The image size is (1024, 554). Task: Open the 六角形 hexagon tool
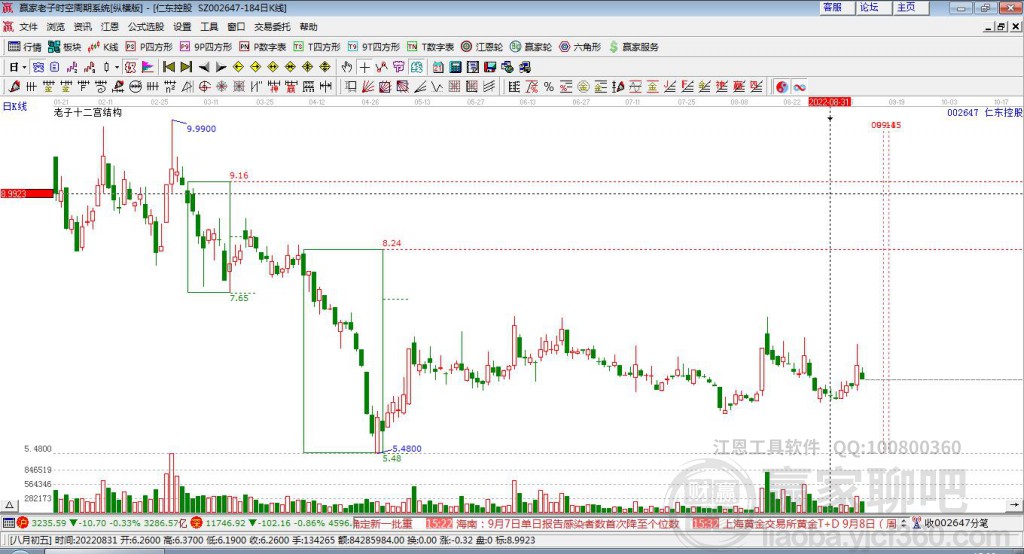pos(580,47)
